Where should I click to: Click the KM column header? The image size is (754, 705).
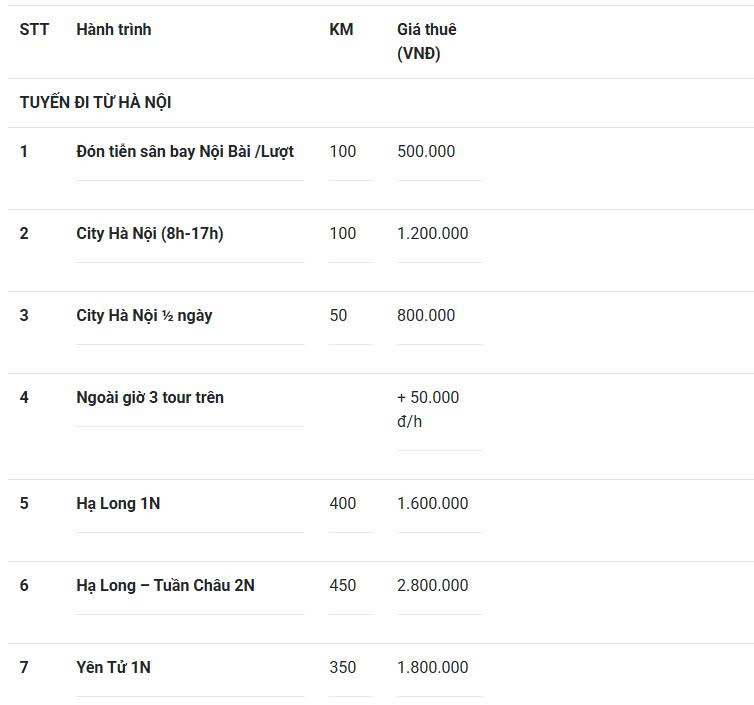pyautogui.click(x=341, y=30)
